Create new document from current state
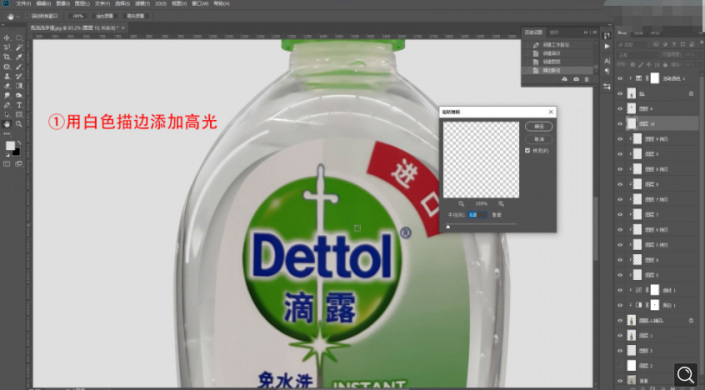 (565, 79)
